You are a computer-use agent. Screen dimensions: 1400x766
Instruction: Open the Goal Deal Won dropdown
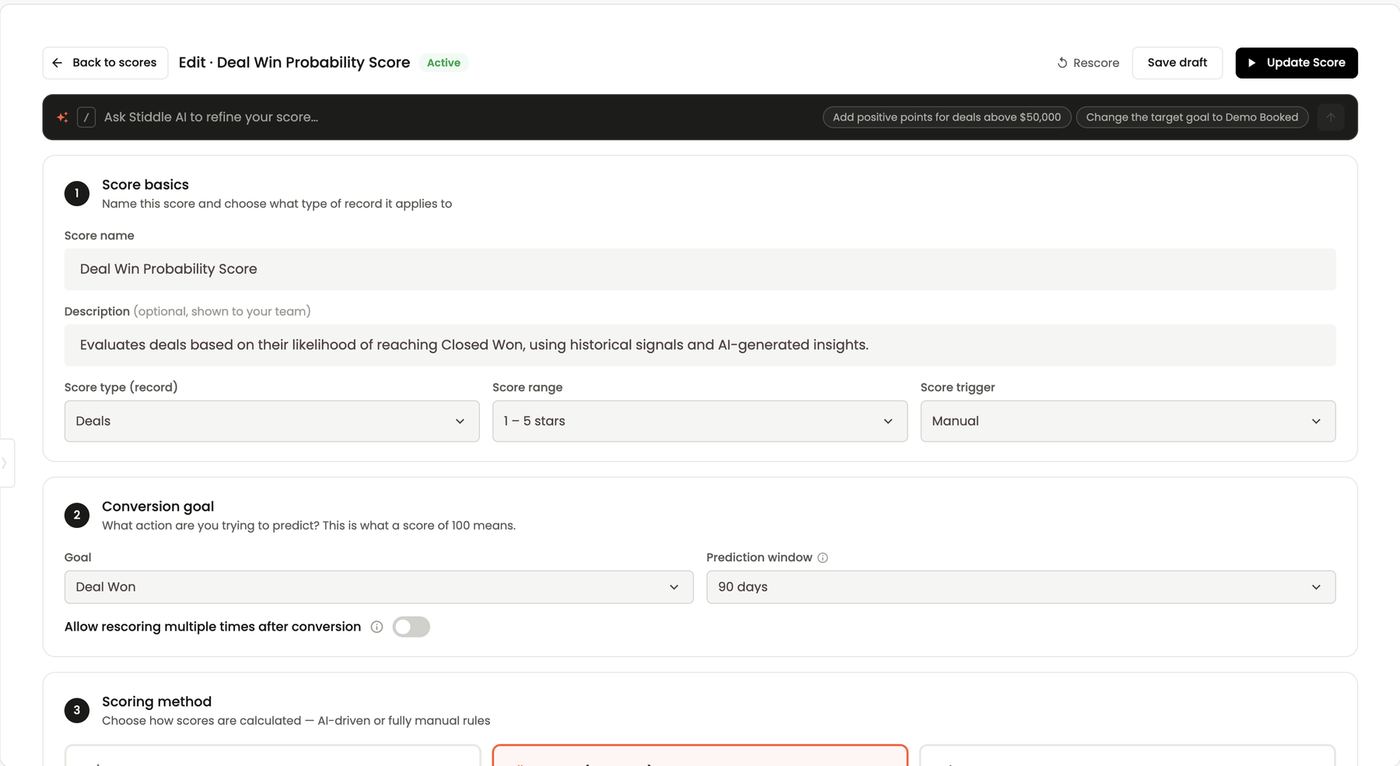379,587
